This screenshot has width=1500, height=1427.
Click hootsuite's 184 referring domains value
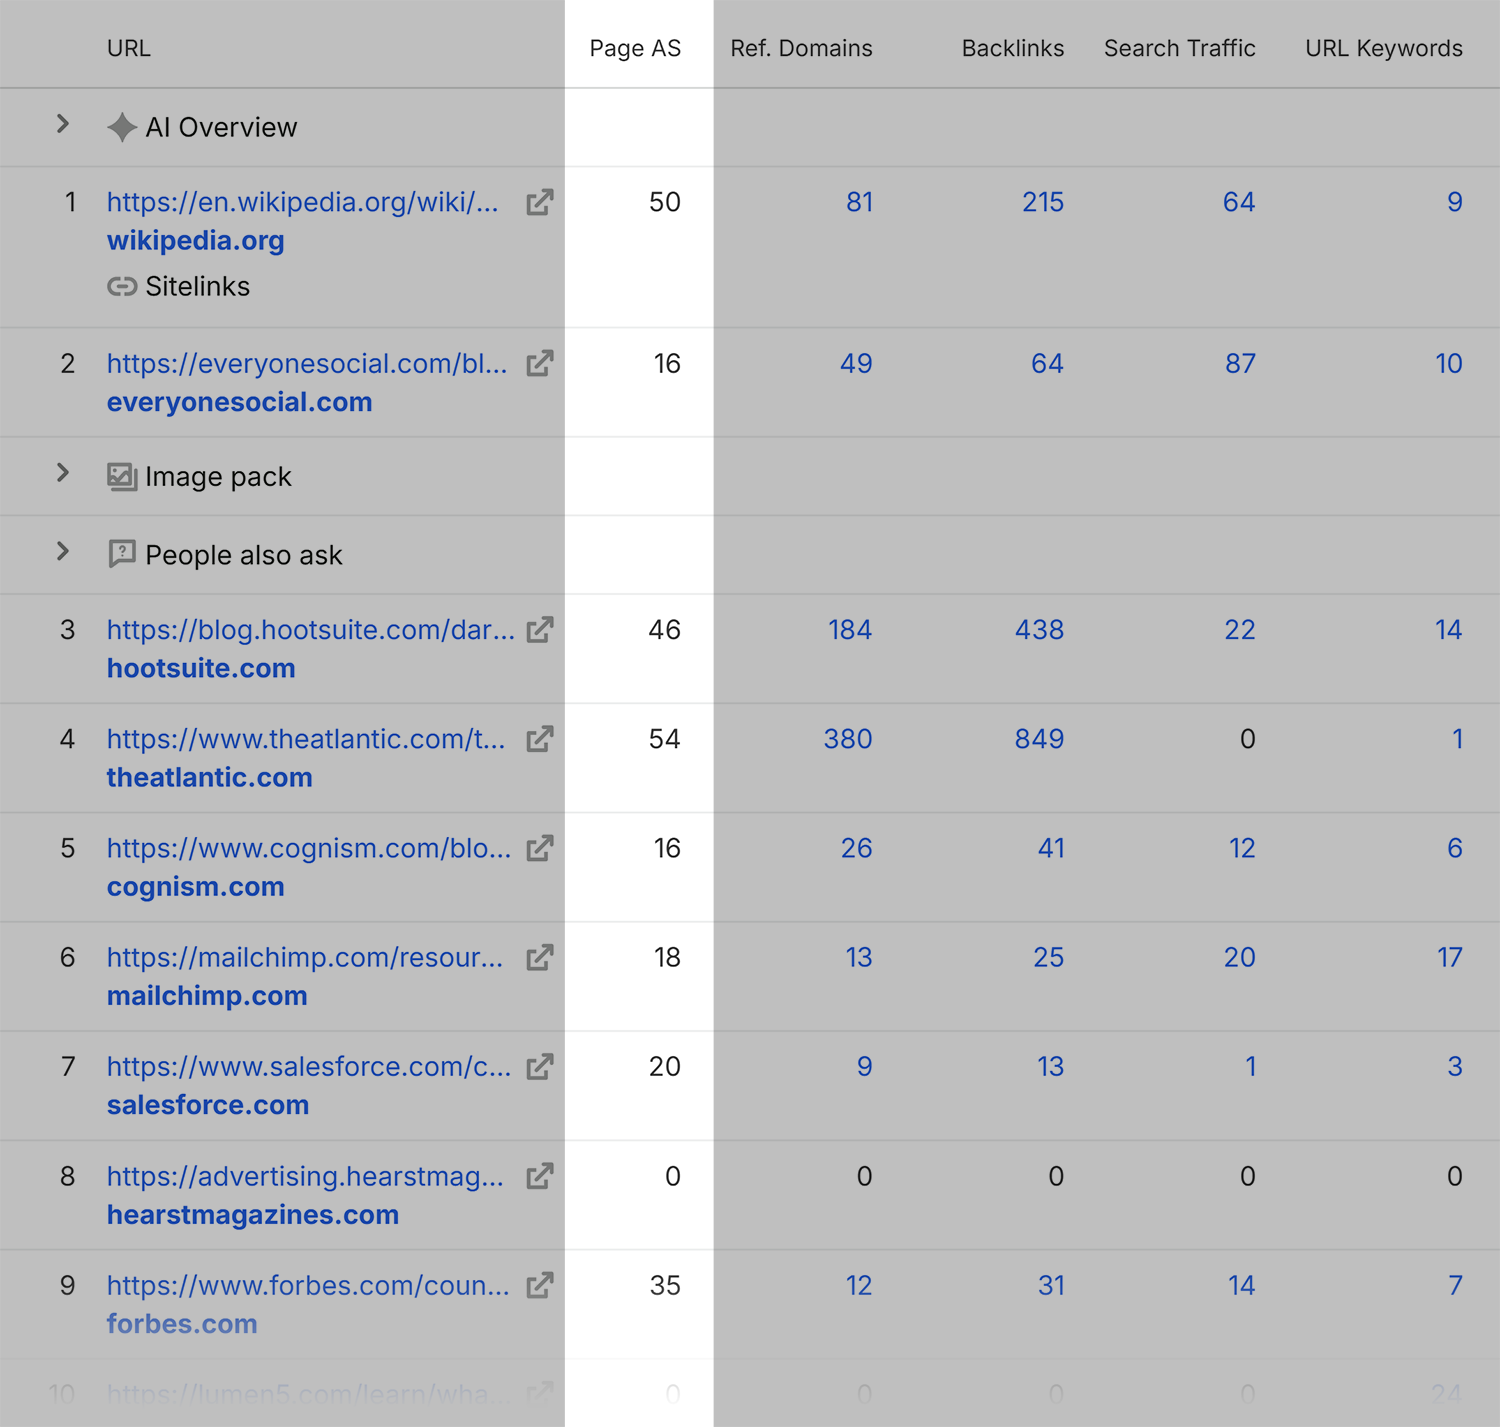click(x=850, y=630)
